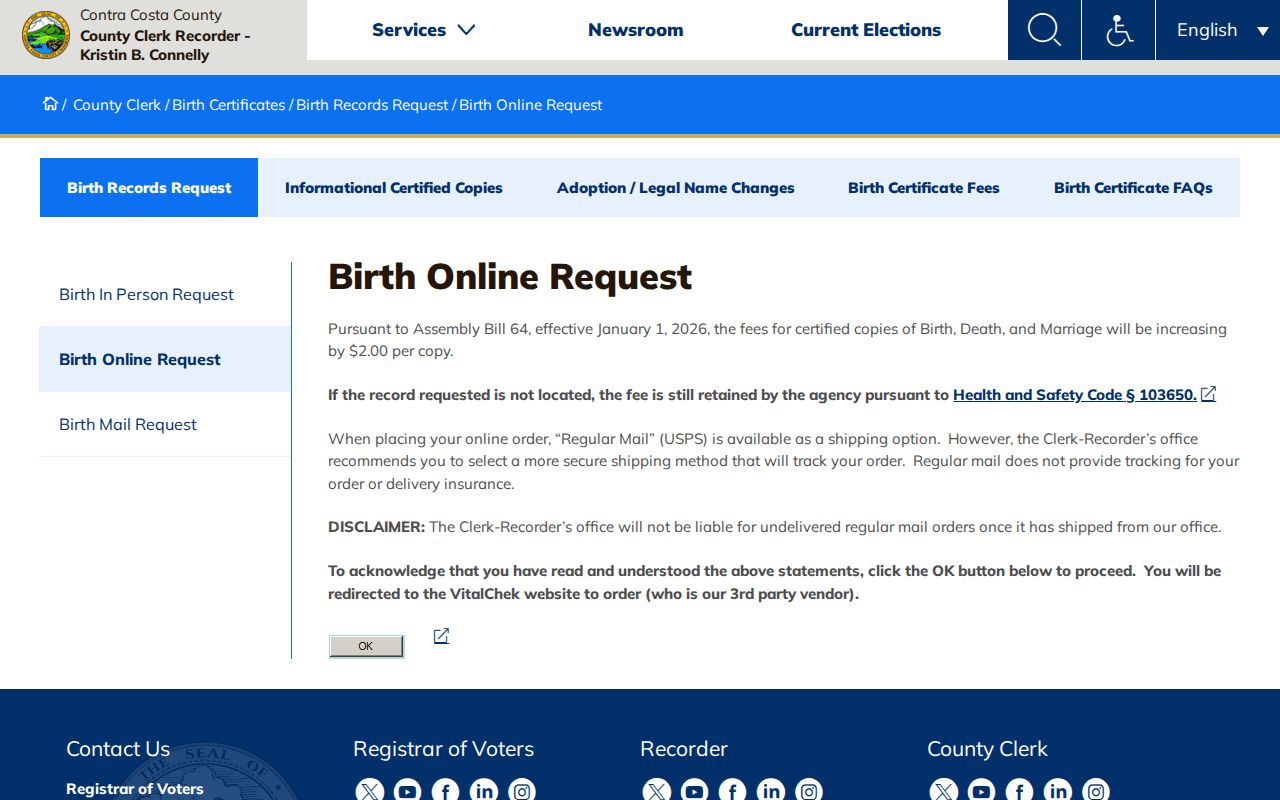Go to Newsroom in top navigation
1280x800 pixels.
point(636,30)
